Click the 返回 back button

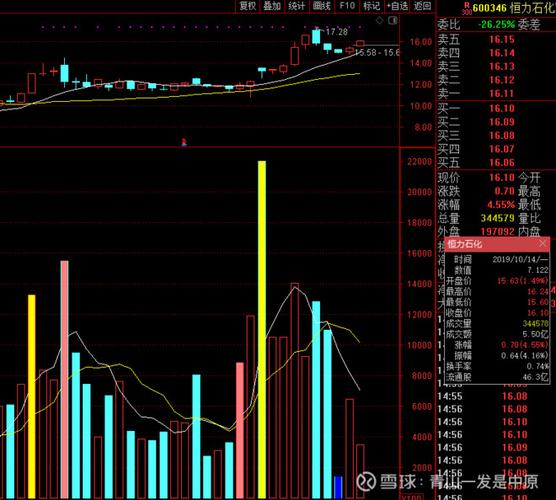(422, 6)
